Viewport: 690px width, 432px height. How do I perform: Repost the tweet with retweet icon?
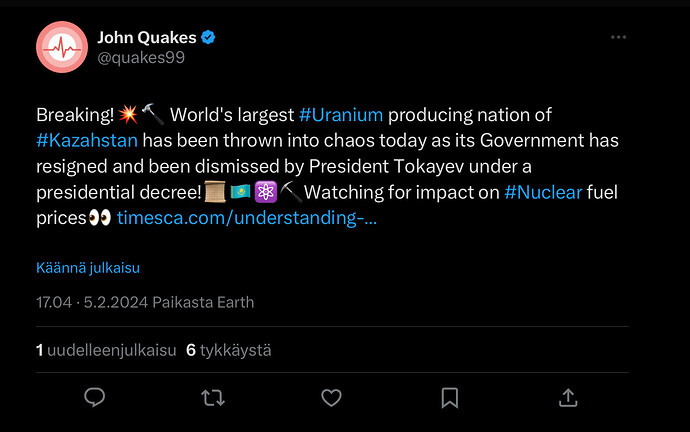(213, 398)
